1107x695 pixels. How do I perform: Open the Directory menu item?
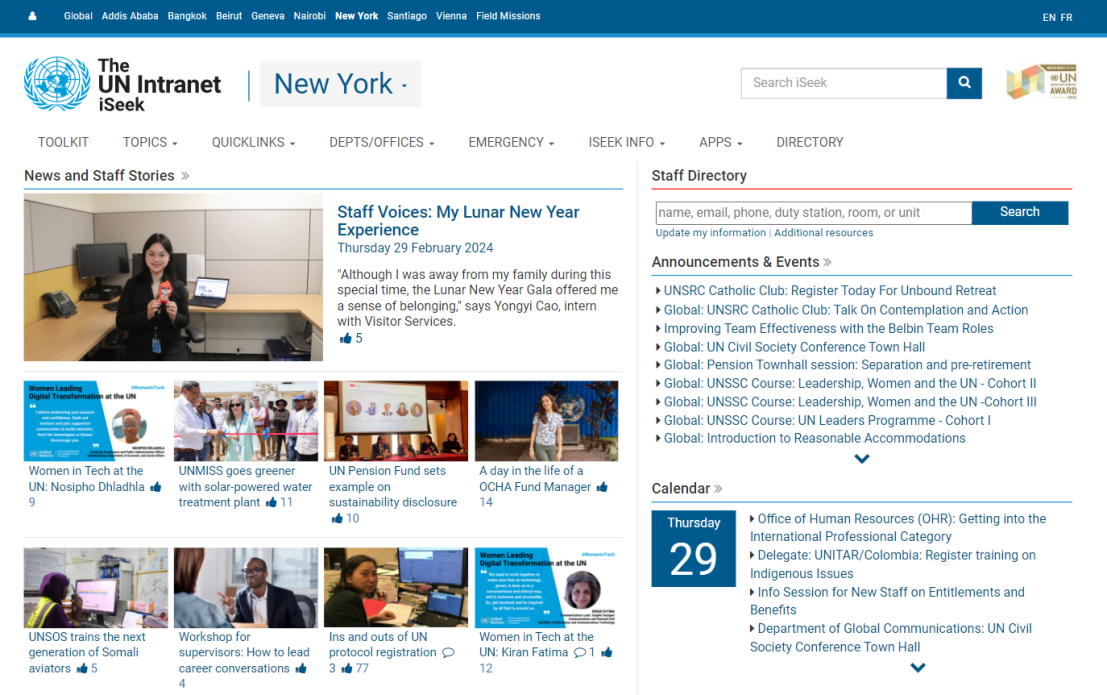click(x=809, y=142)
